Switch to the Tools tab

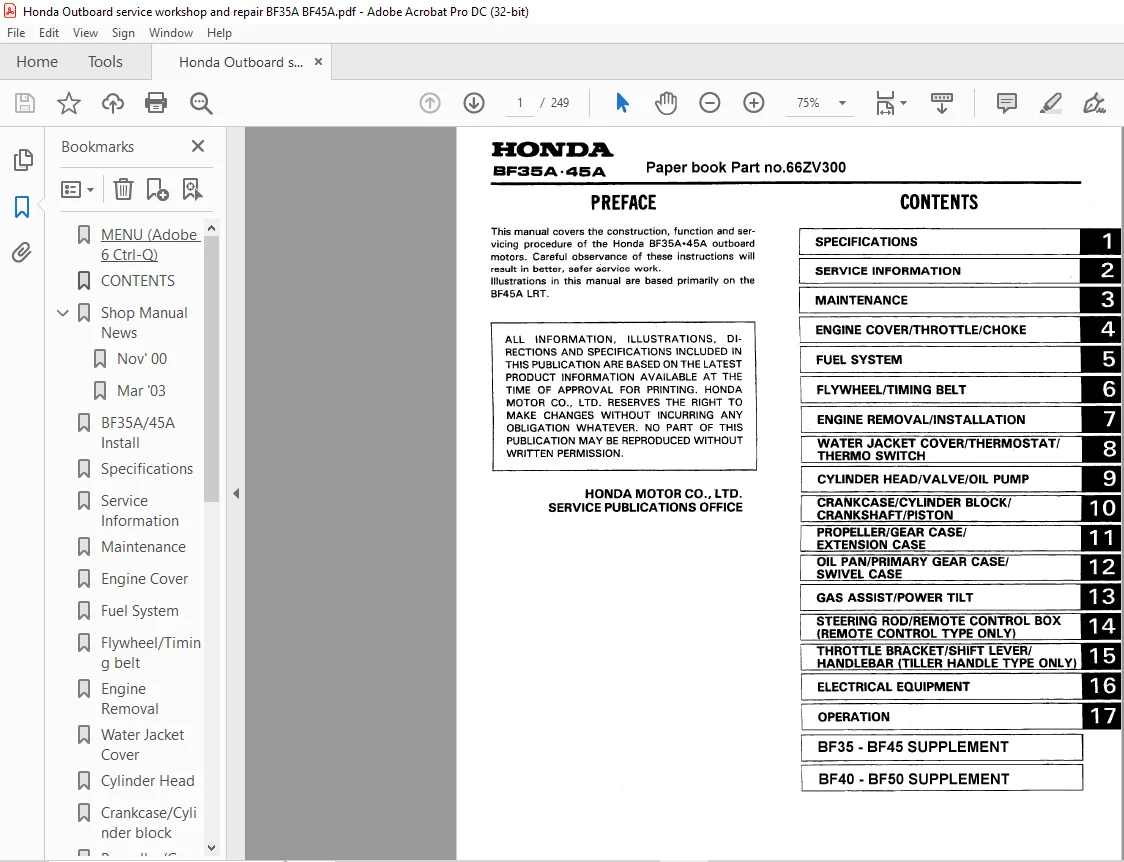pyautogui.click(x=105, y=62)
